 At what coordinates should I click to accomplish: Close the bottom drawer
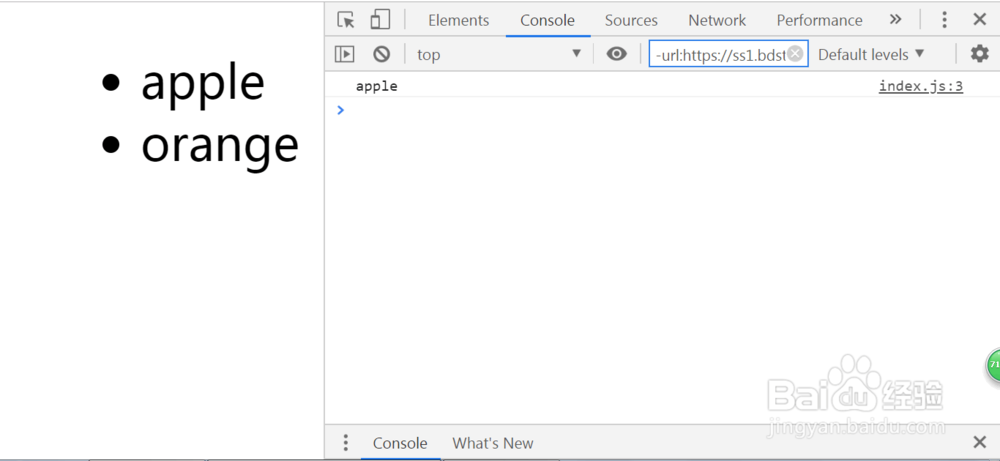point(980,443)
